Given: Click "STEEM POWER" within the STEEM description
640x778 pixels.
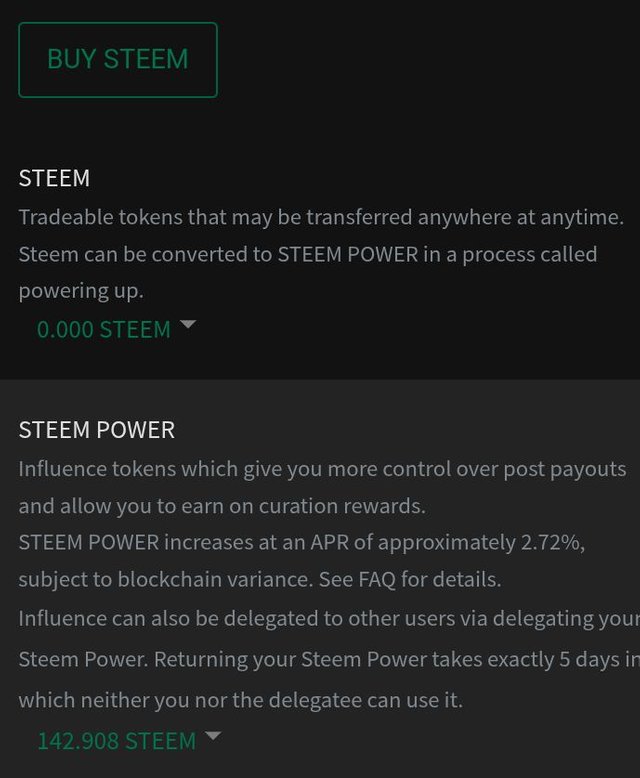Looking at the screenshot, I should click(x=348, y=254).
